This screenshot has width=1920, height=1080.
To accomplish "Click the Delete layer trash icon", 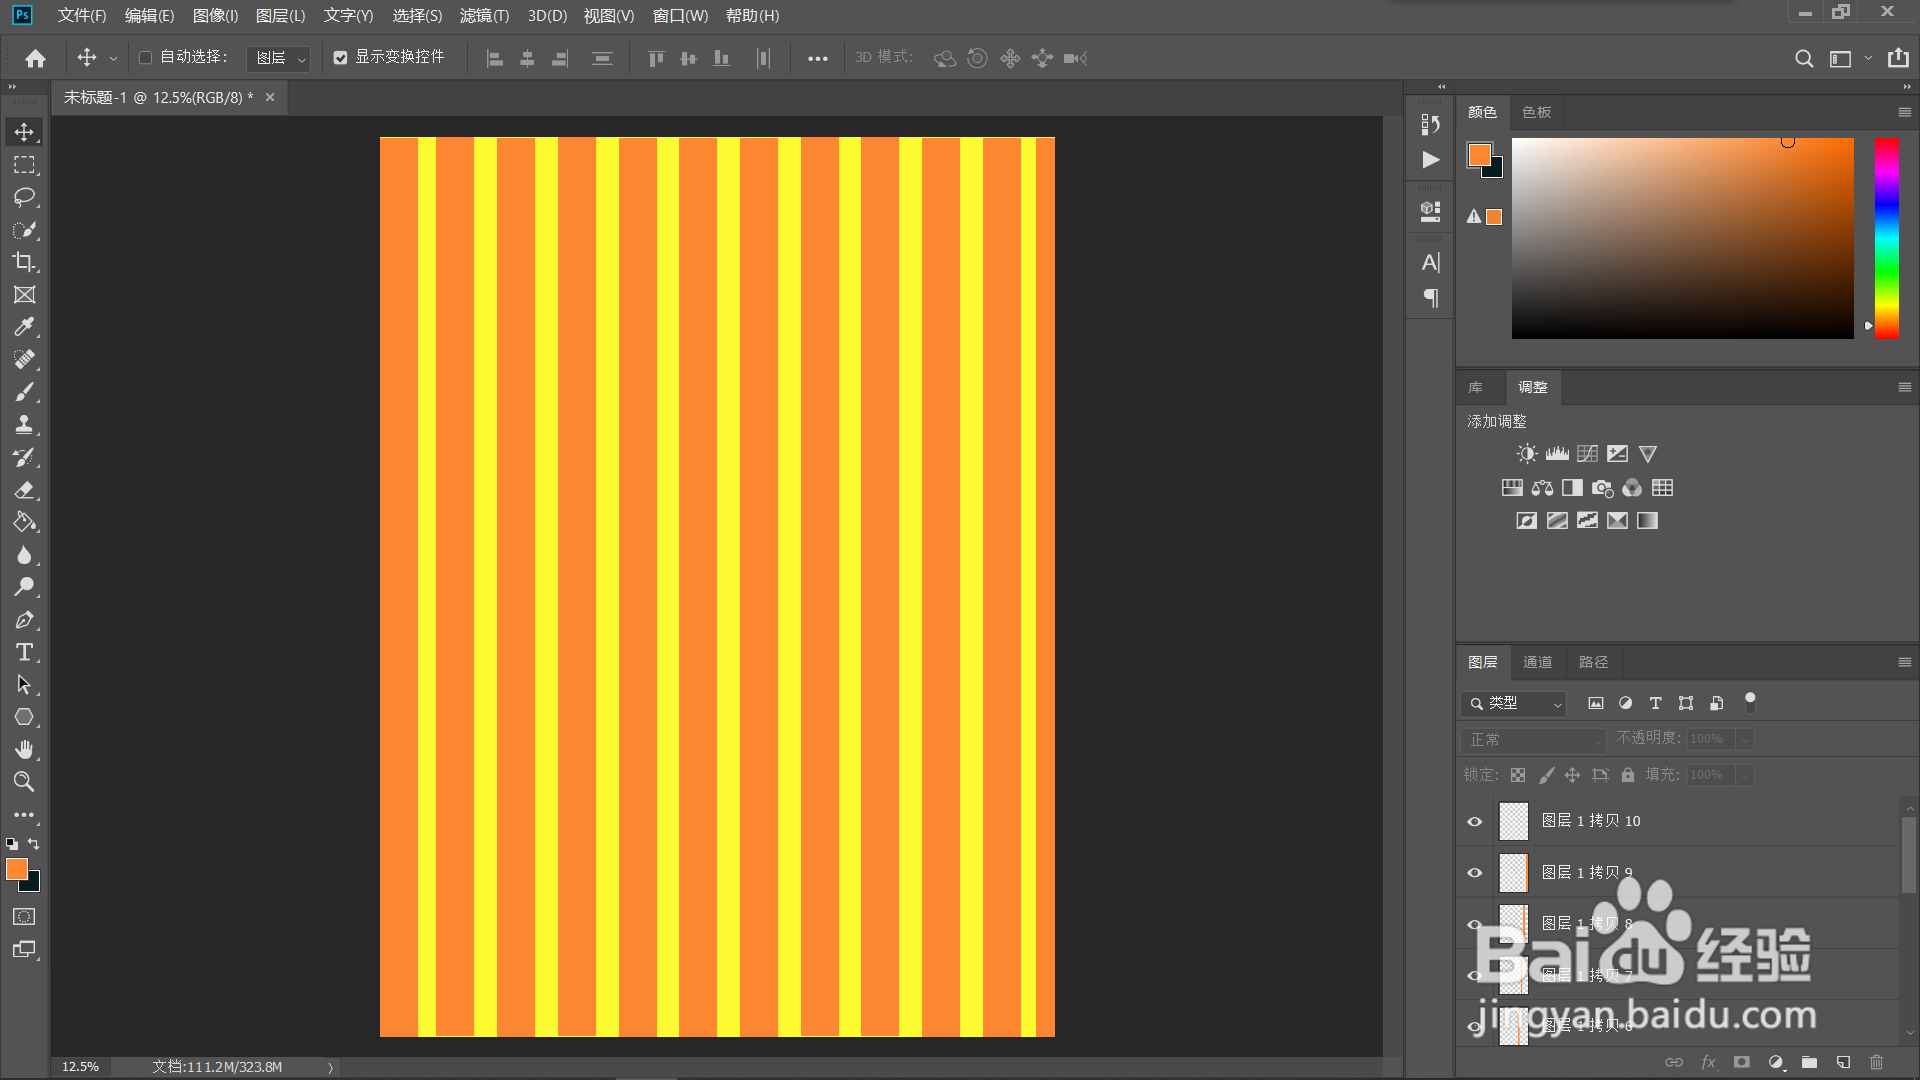I will [1876, 1062].
